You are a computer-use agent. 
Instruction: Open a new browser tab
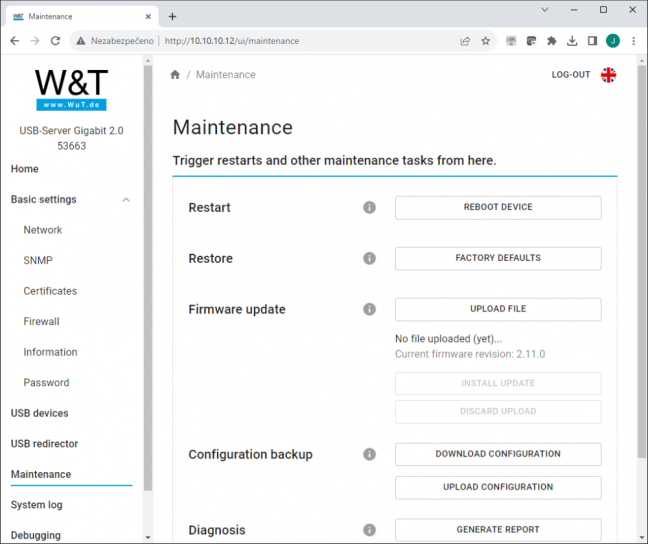point(172,17)
